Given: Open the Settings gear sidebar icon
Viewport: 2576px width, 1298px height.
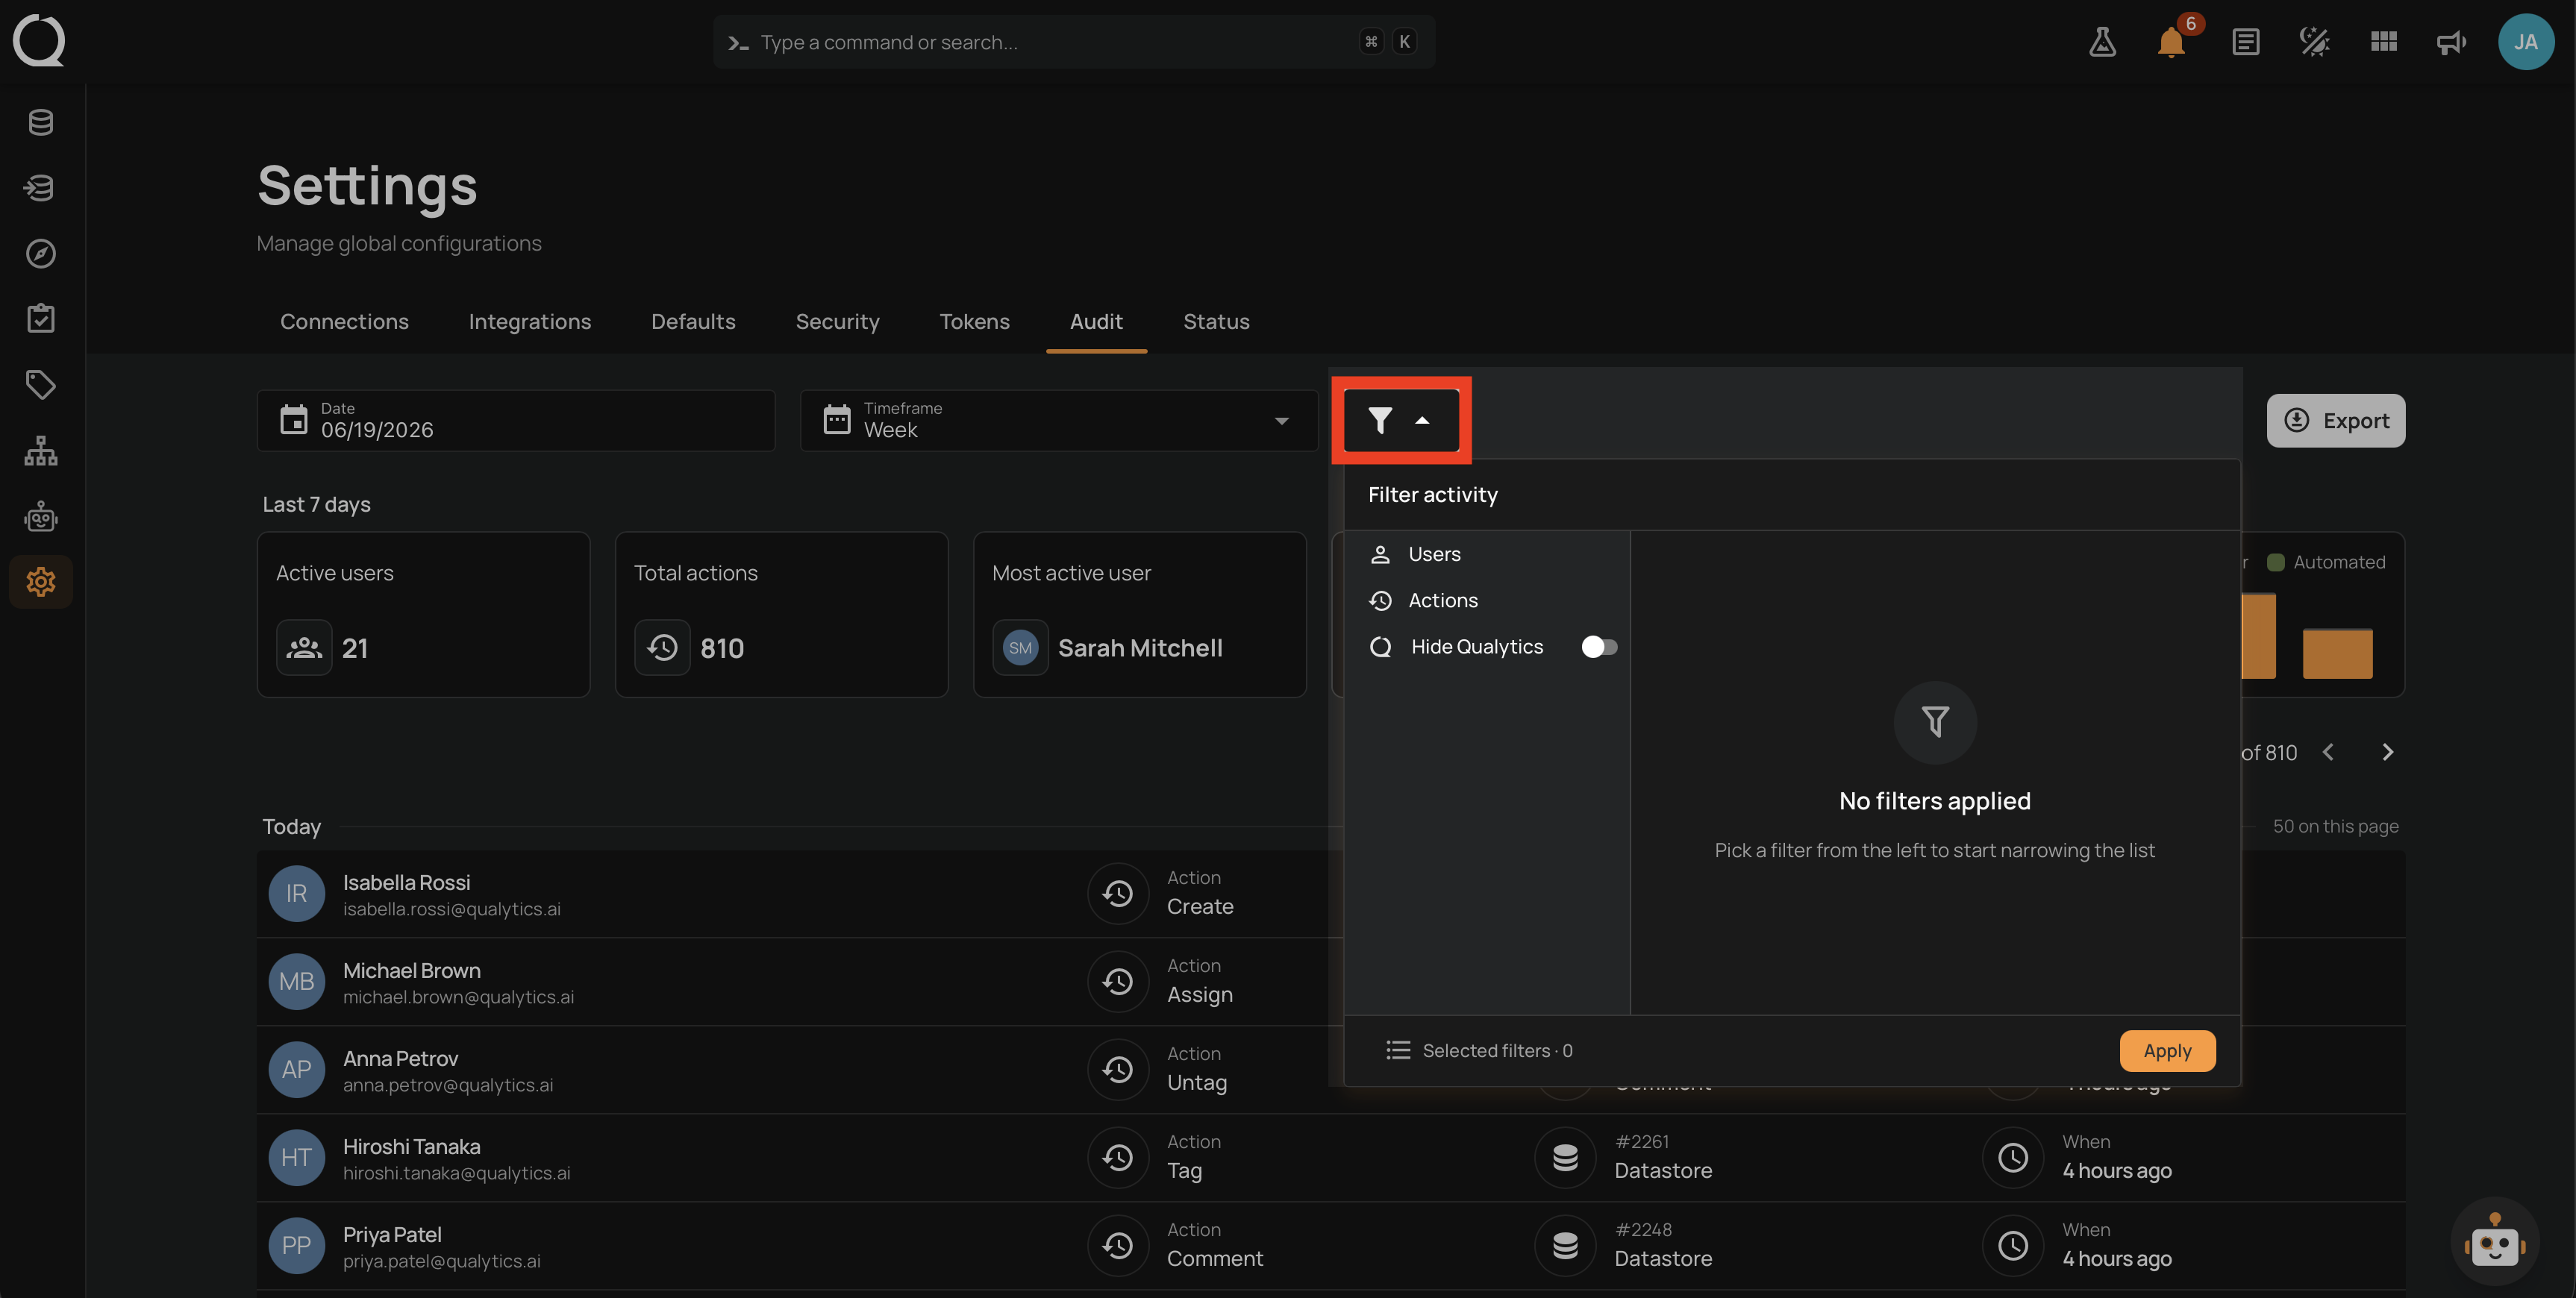Looking at the screenshot, I should point(41,582).
